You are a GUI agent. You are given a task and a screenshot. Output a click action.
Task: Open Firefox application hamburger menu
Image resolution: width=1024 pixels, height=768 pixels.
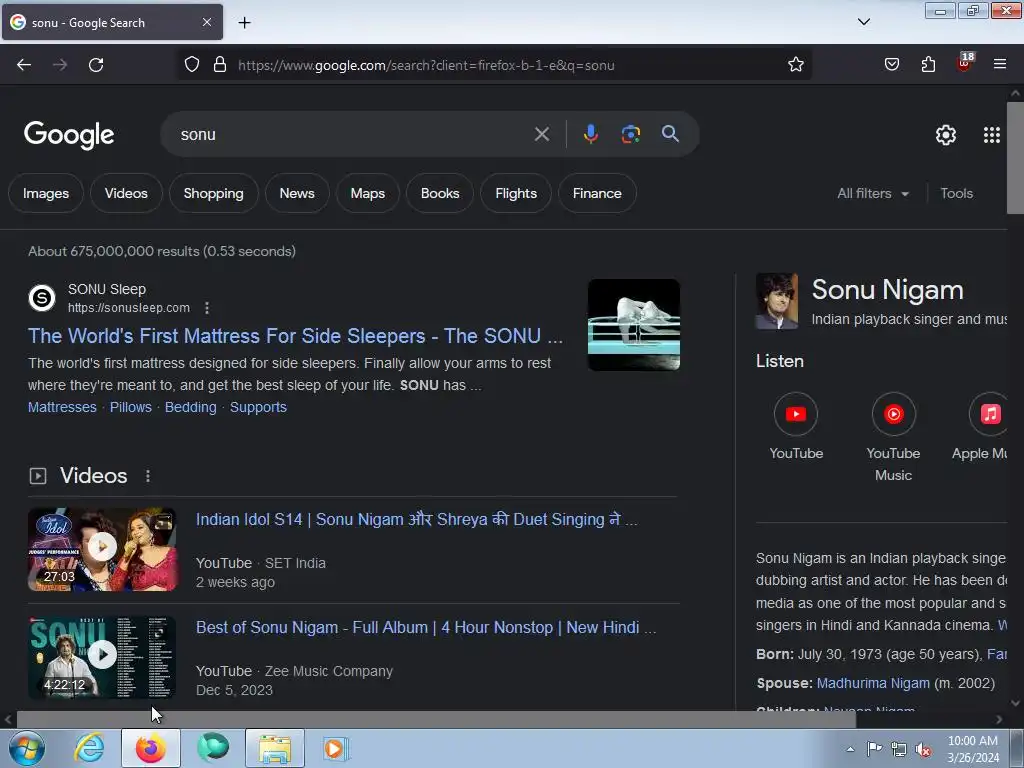pos(1000,65)
